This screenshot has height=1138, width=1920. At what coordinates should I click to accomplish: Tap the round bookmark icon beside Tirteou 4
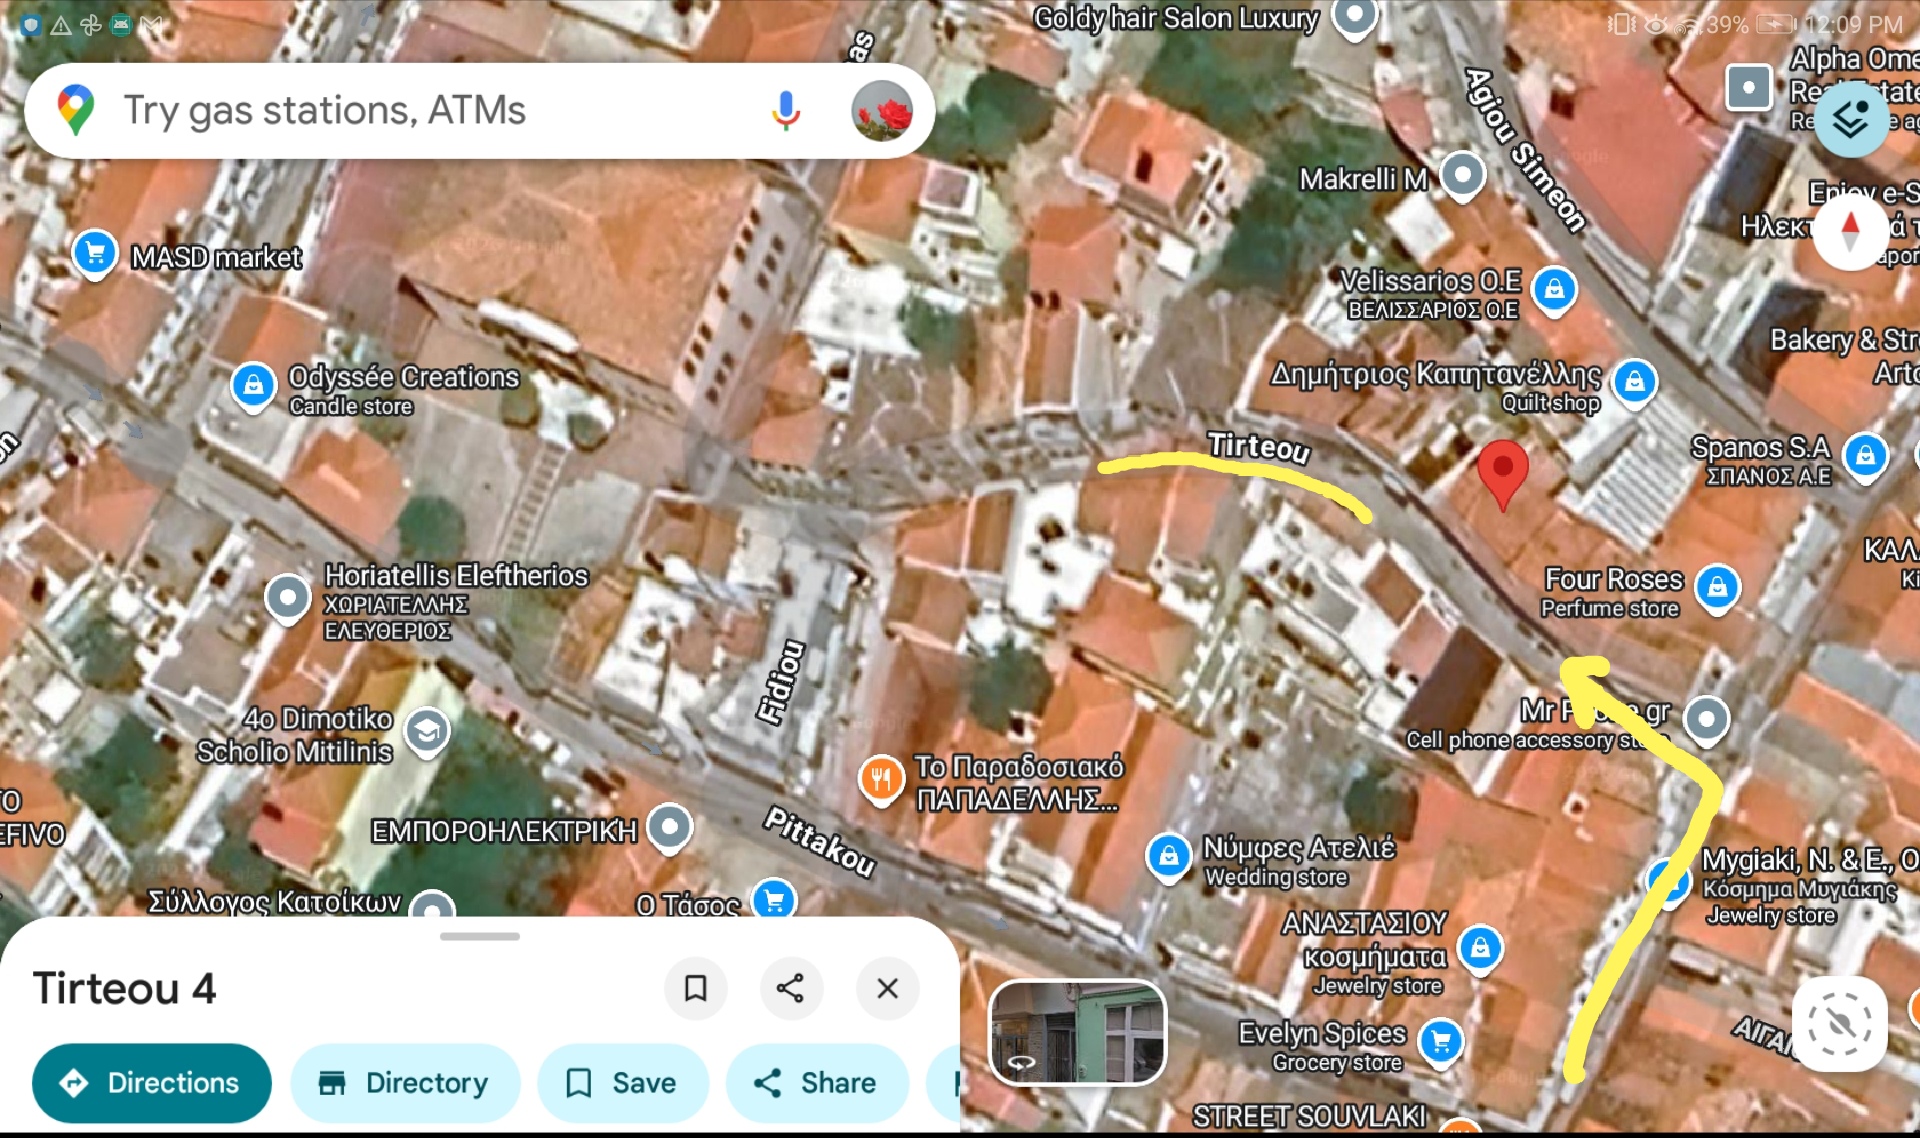pyautogui.click(x=695, y=988)
